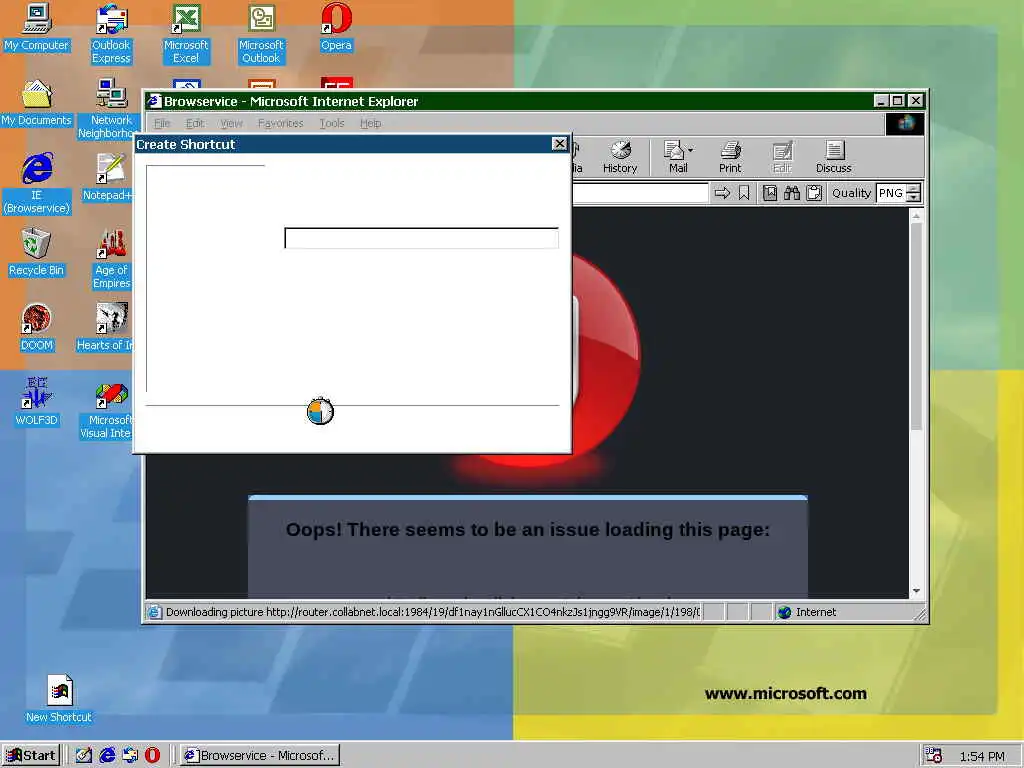Click the text field in Create Shortcut dialog

click(421, 238)
